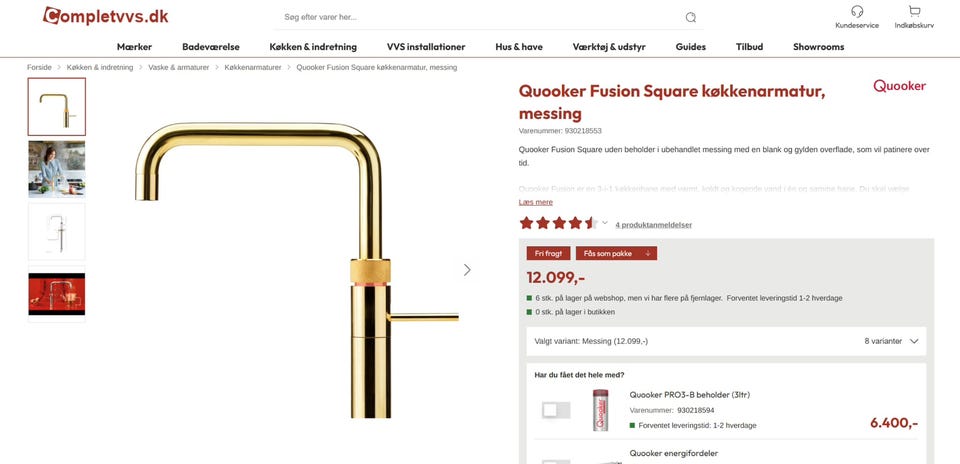960x464 pixels.
Task: Open the Tilbud menu item
Action: click(x=749, y=47)
